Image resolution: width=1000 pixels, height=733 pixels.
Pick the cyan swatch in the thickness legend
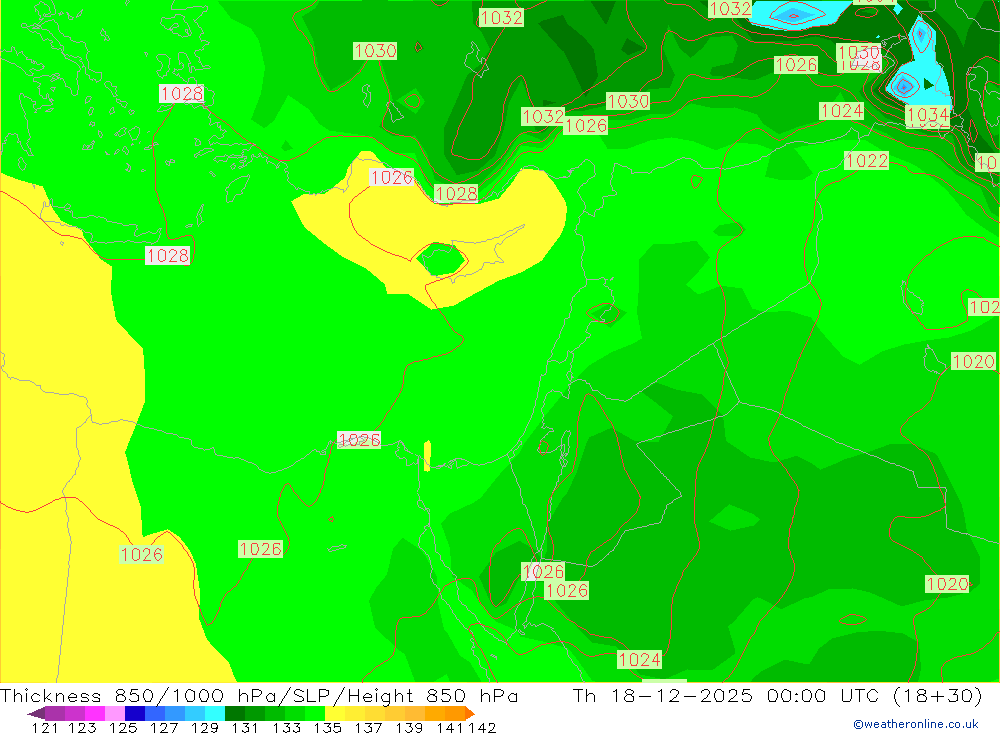tap(215, 713)
